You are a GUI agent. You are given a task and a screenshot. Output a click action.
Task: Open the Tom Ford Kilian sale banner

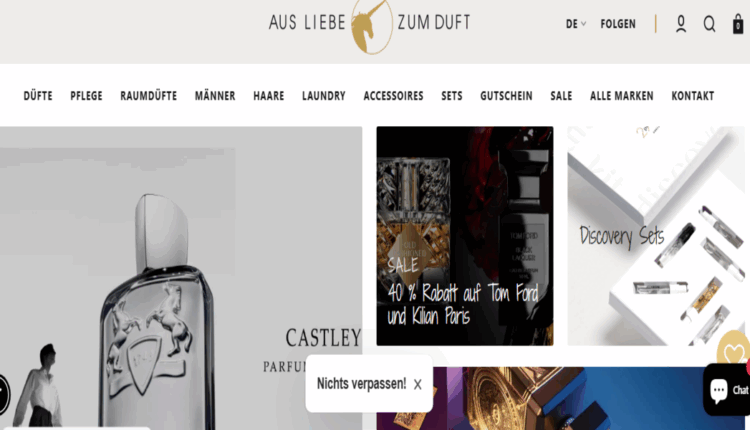tap(465, 236)
